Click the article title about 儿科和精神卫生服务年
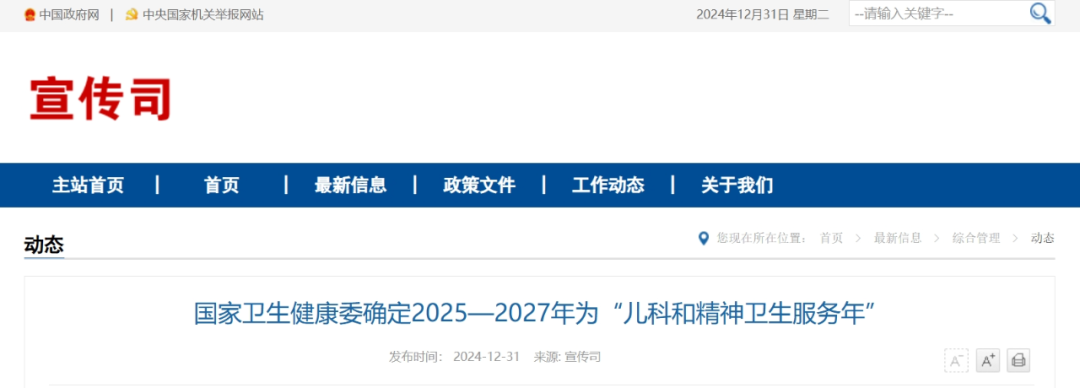This screenshot has width=1080, height=388. 534,314
